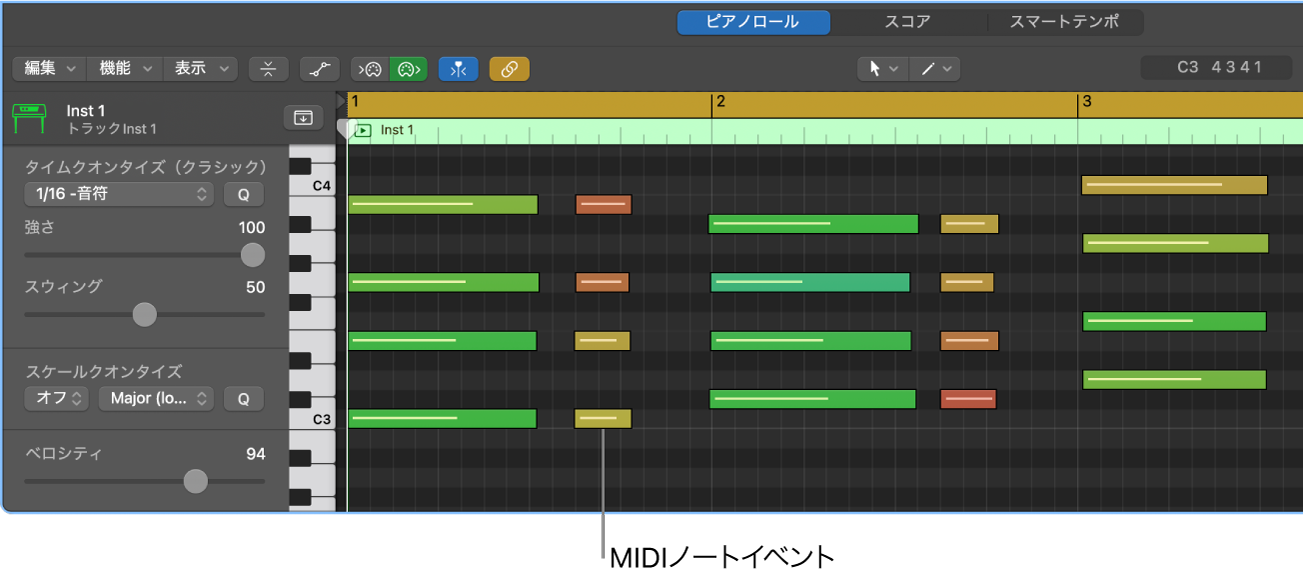Enable the blue snap-to-grid icon
Screen dimensions: 1303x583
pos(458,69)
